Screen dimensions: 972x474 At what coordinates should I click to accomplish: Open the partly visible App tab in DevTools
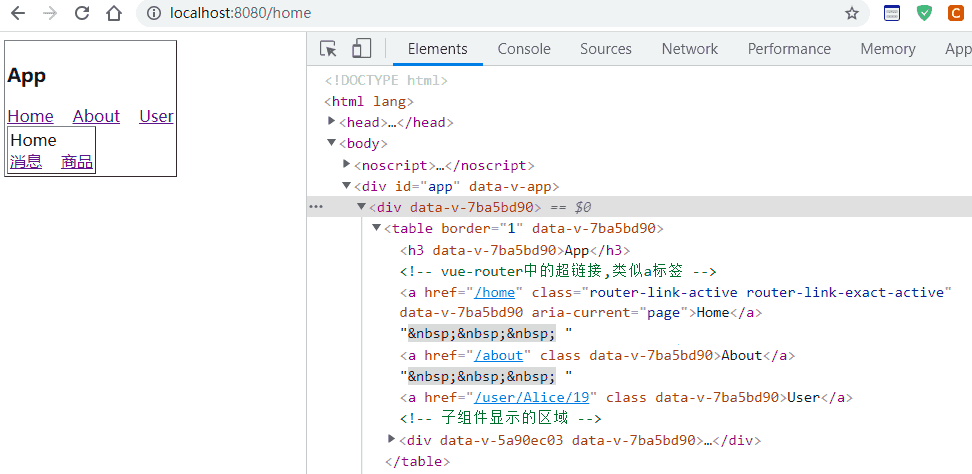958,49
